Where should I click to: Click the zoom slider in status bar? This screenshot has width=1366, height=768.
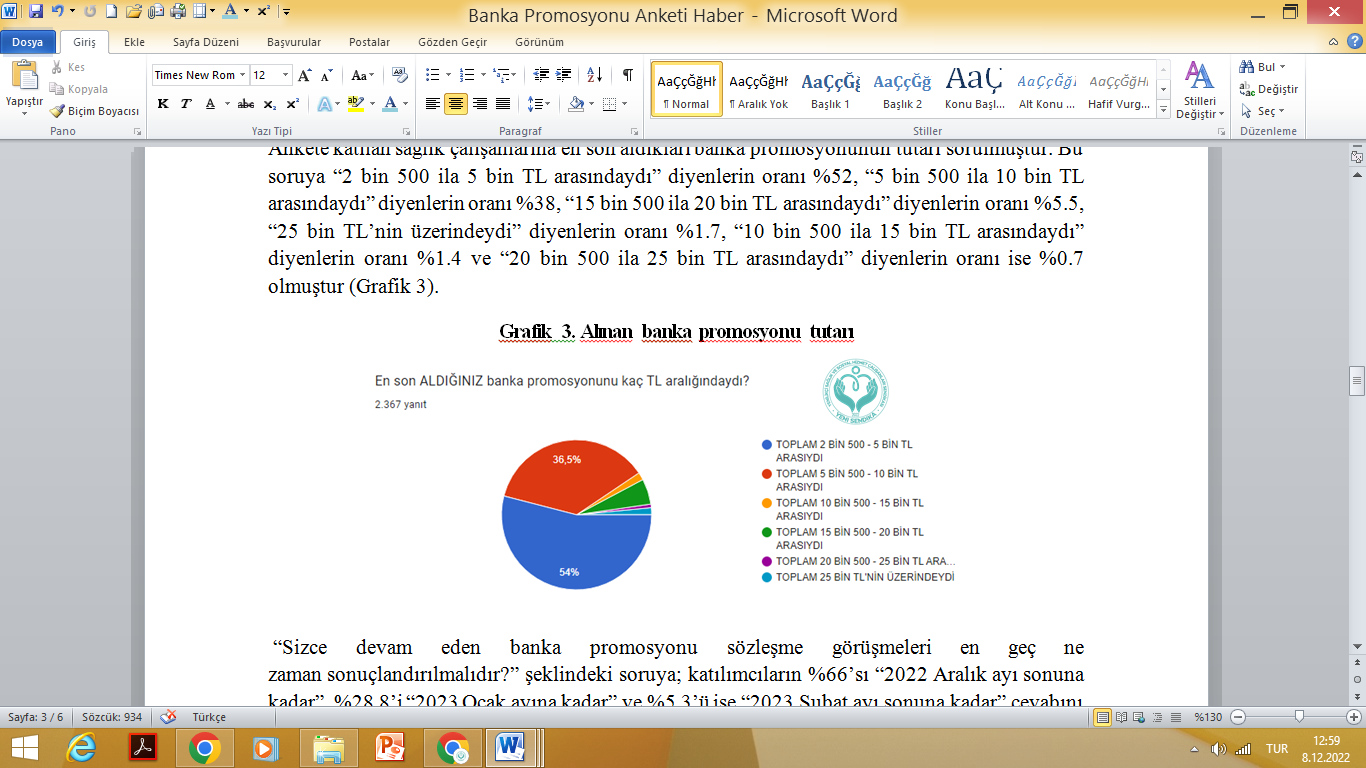point(1298,717)
